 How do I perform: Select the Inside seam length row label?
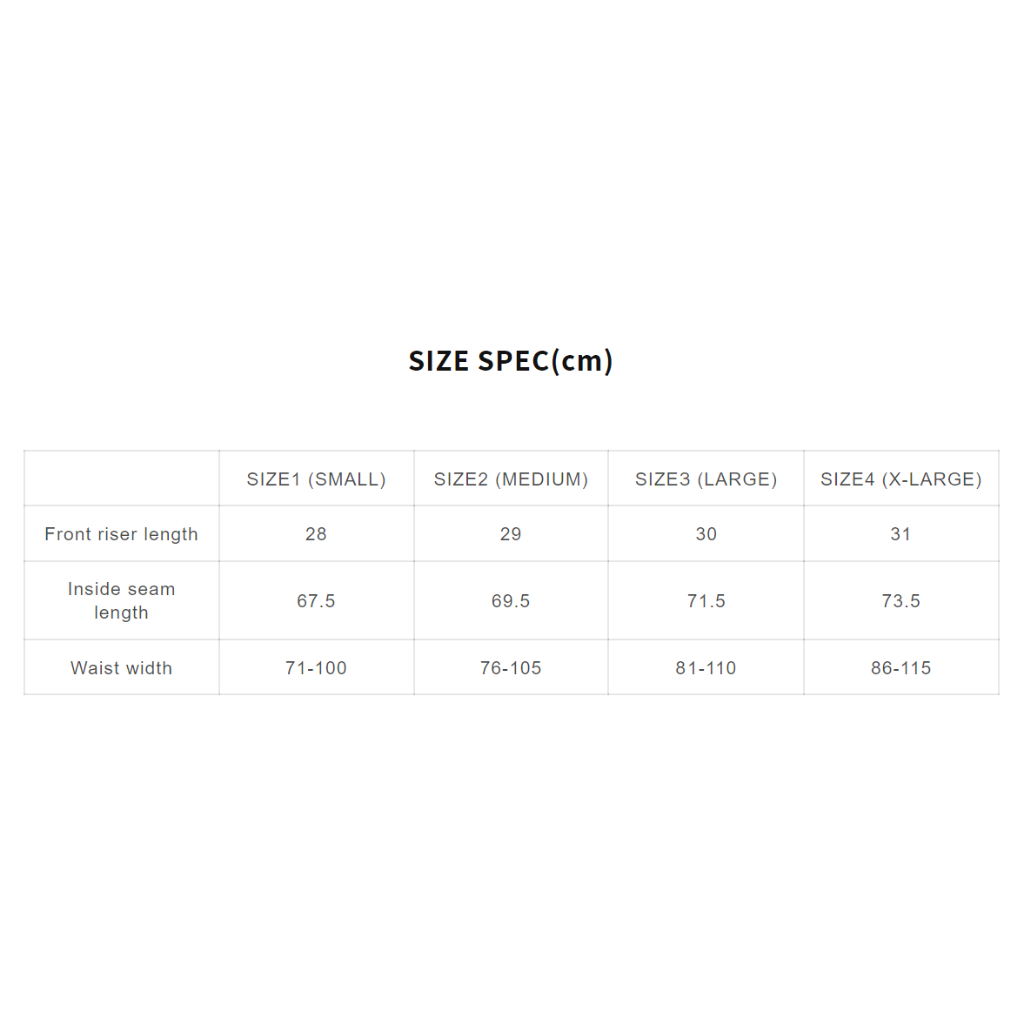[121, 601]
